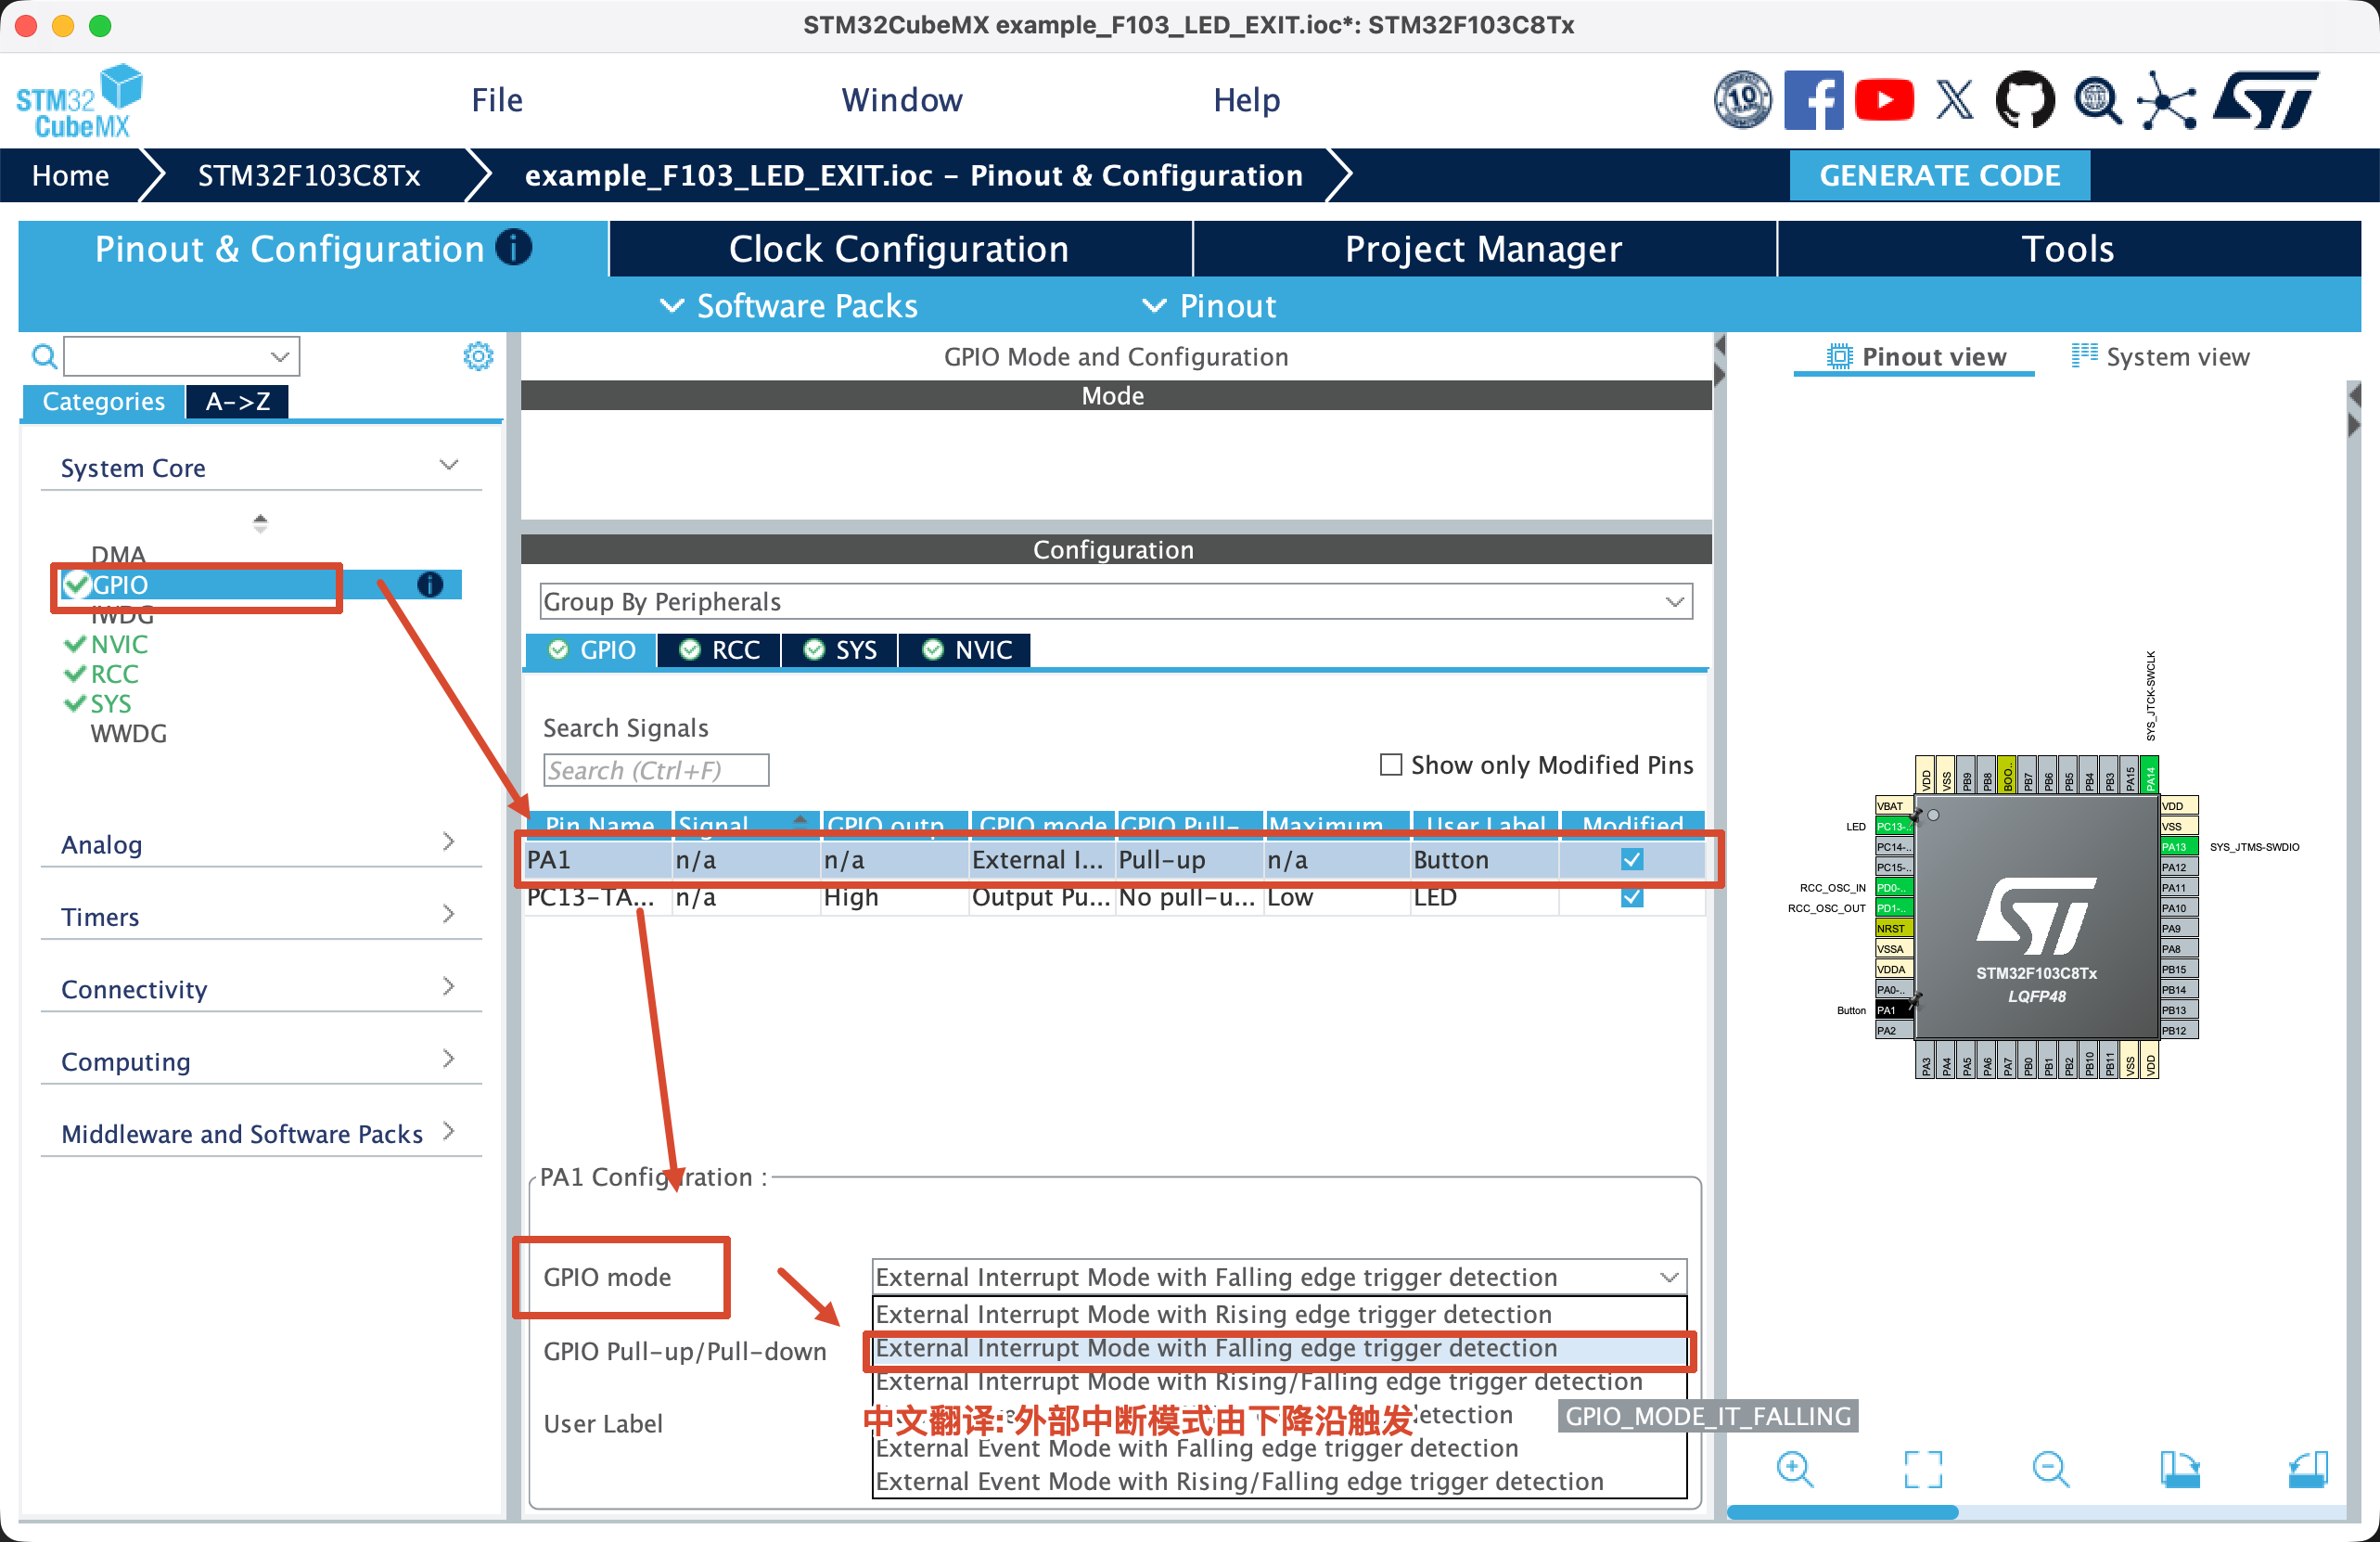Open the Software Packs dropdown menu

[x=789, y=305]
